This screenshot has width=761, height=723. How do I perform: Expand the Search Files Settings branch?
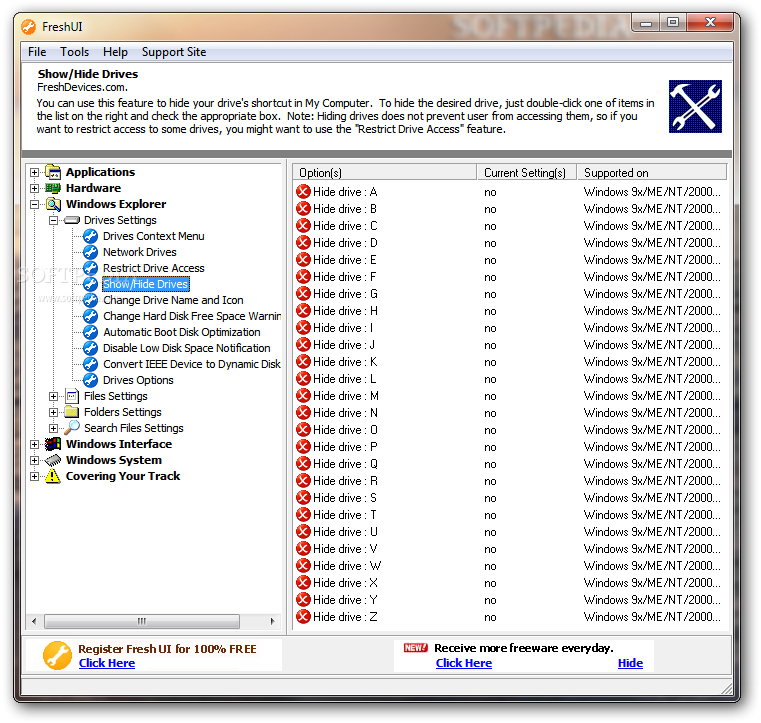point(53,428)
